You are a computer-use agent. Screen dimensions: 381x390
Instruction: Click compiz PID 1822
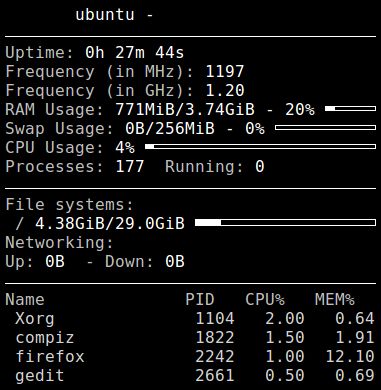(215, 338)
